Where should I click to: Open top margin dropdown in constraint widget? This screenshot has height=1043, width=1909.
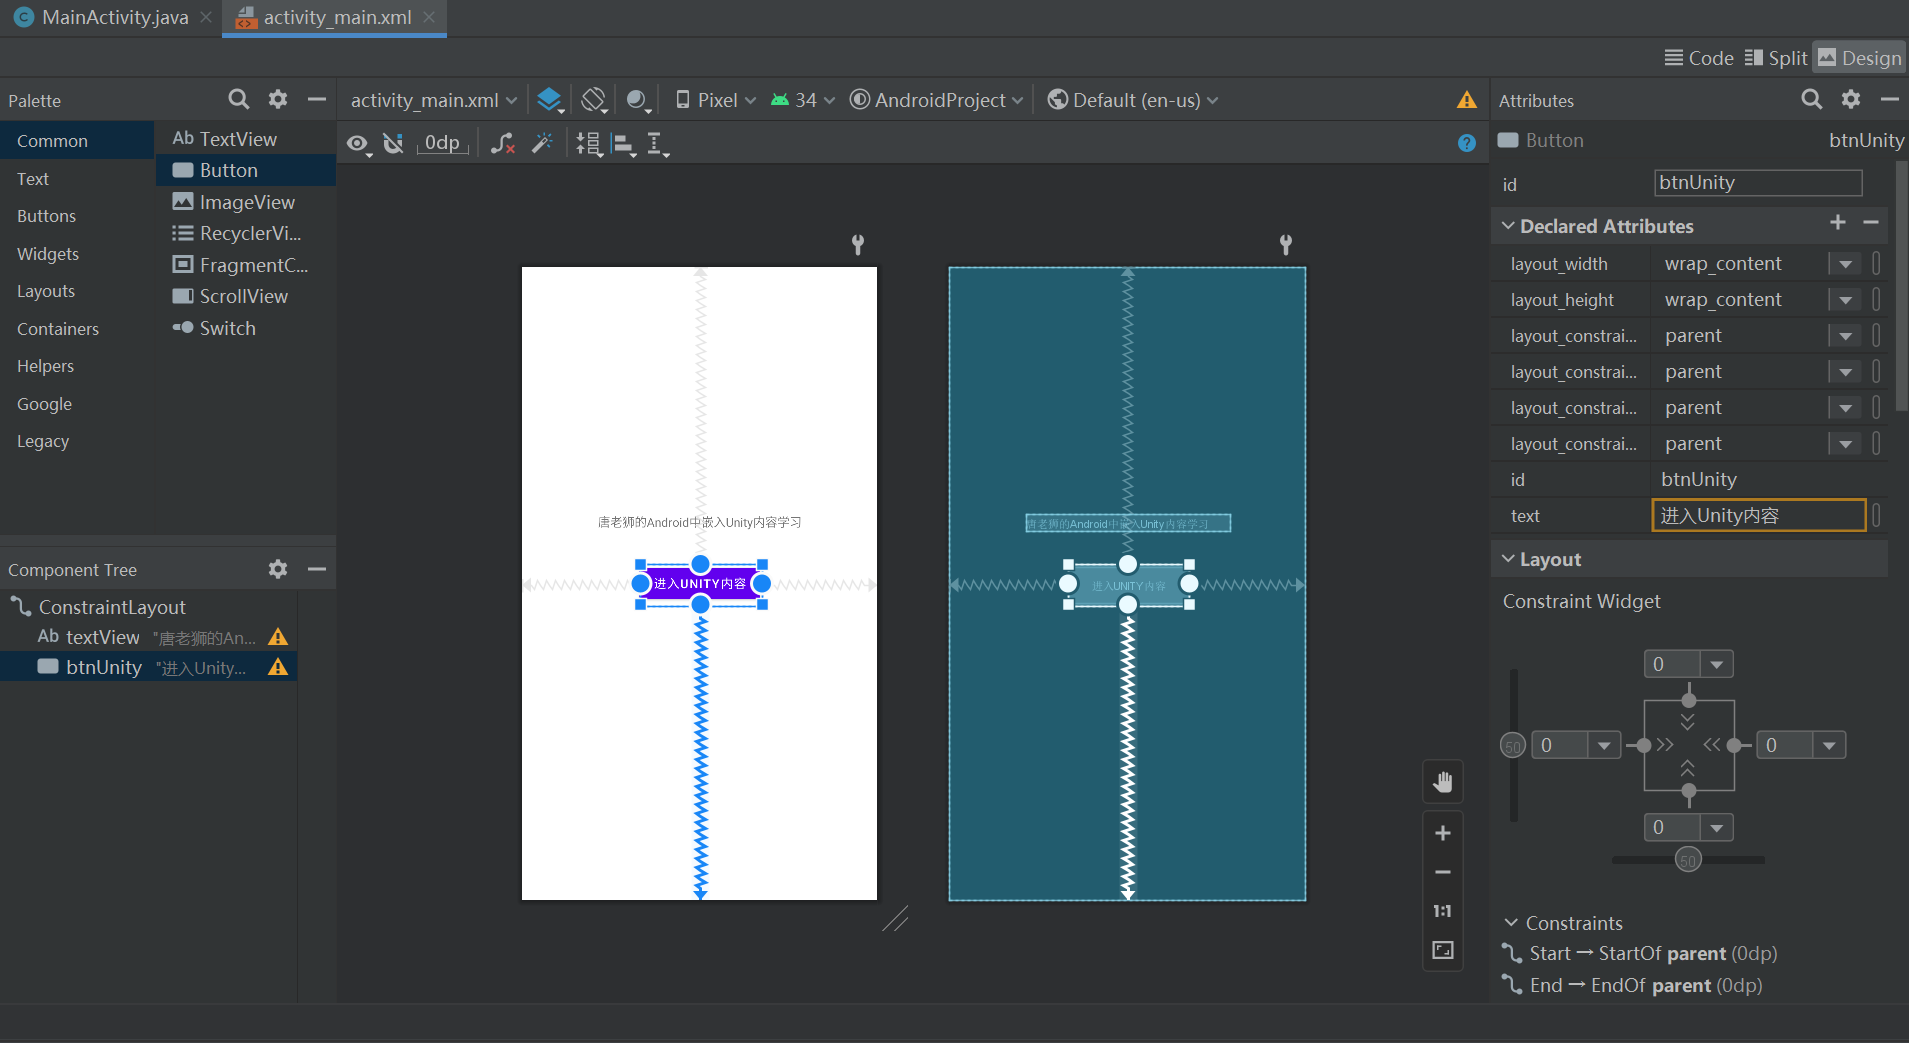(x=1717, y=664)
